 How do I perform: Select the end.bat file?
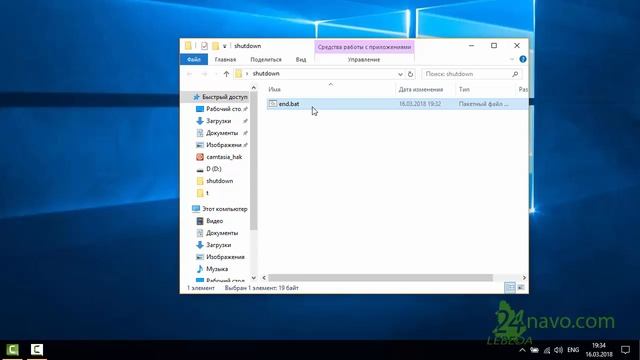click(x=289, y=104)
